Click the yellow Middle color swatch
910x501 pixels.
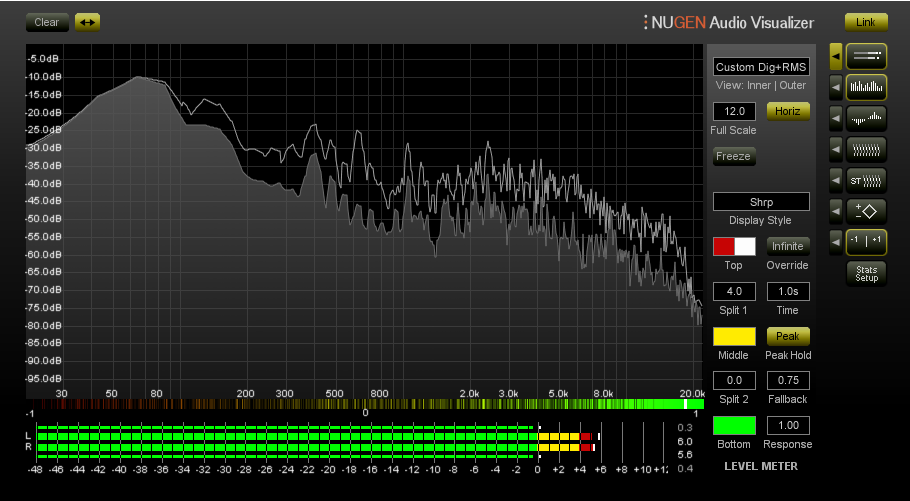(734, 336)
